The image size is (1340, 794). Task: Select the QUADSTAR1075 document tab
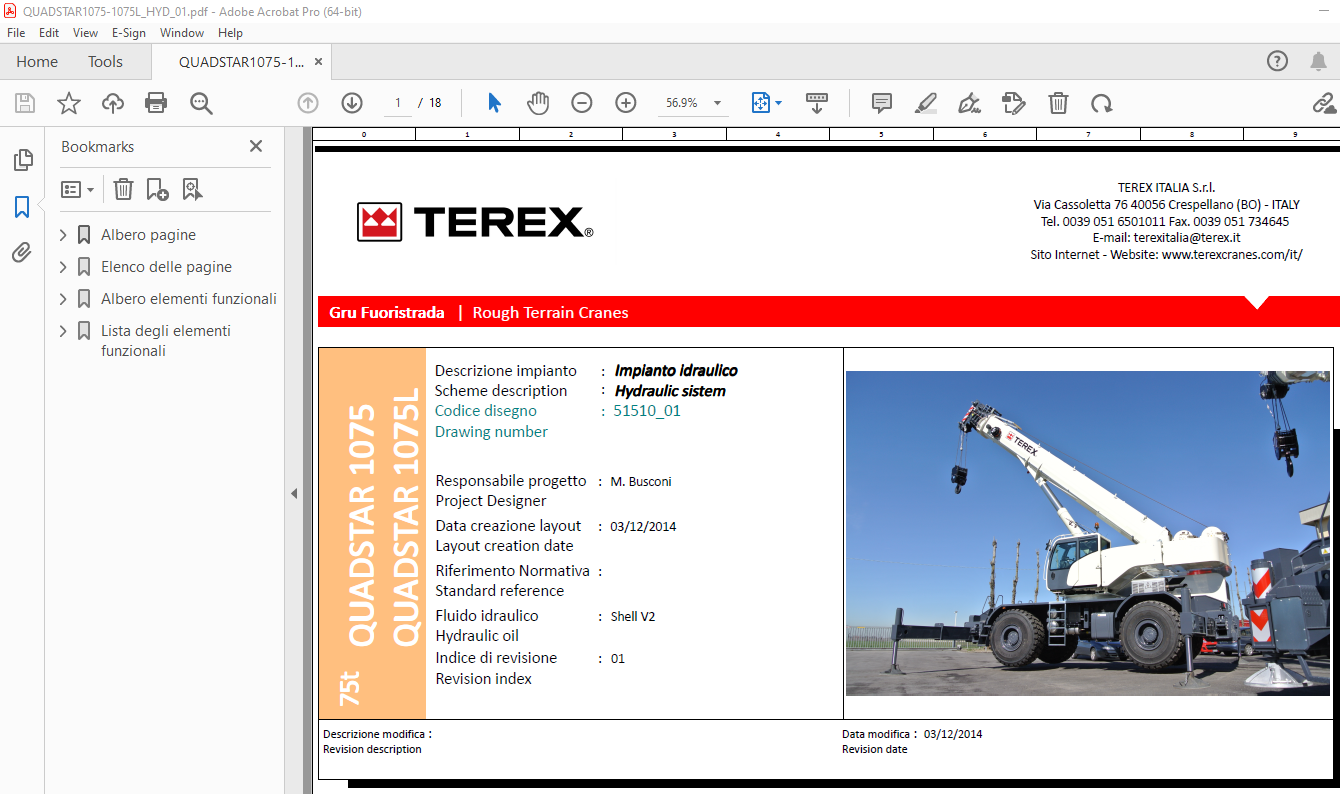(x=241, y=61)
